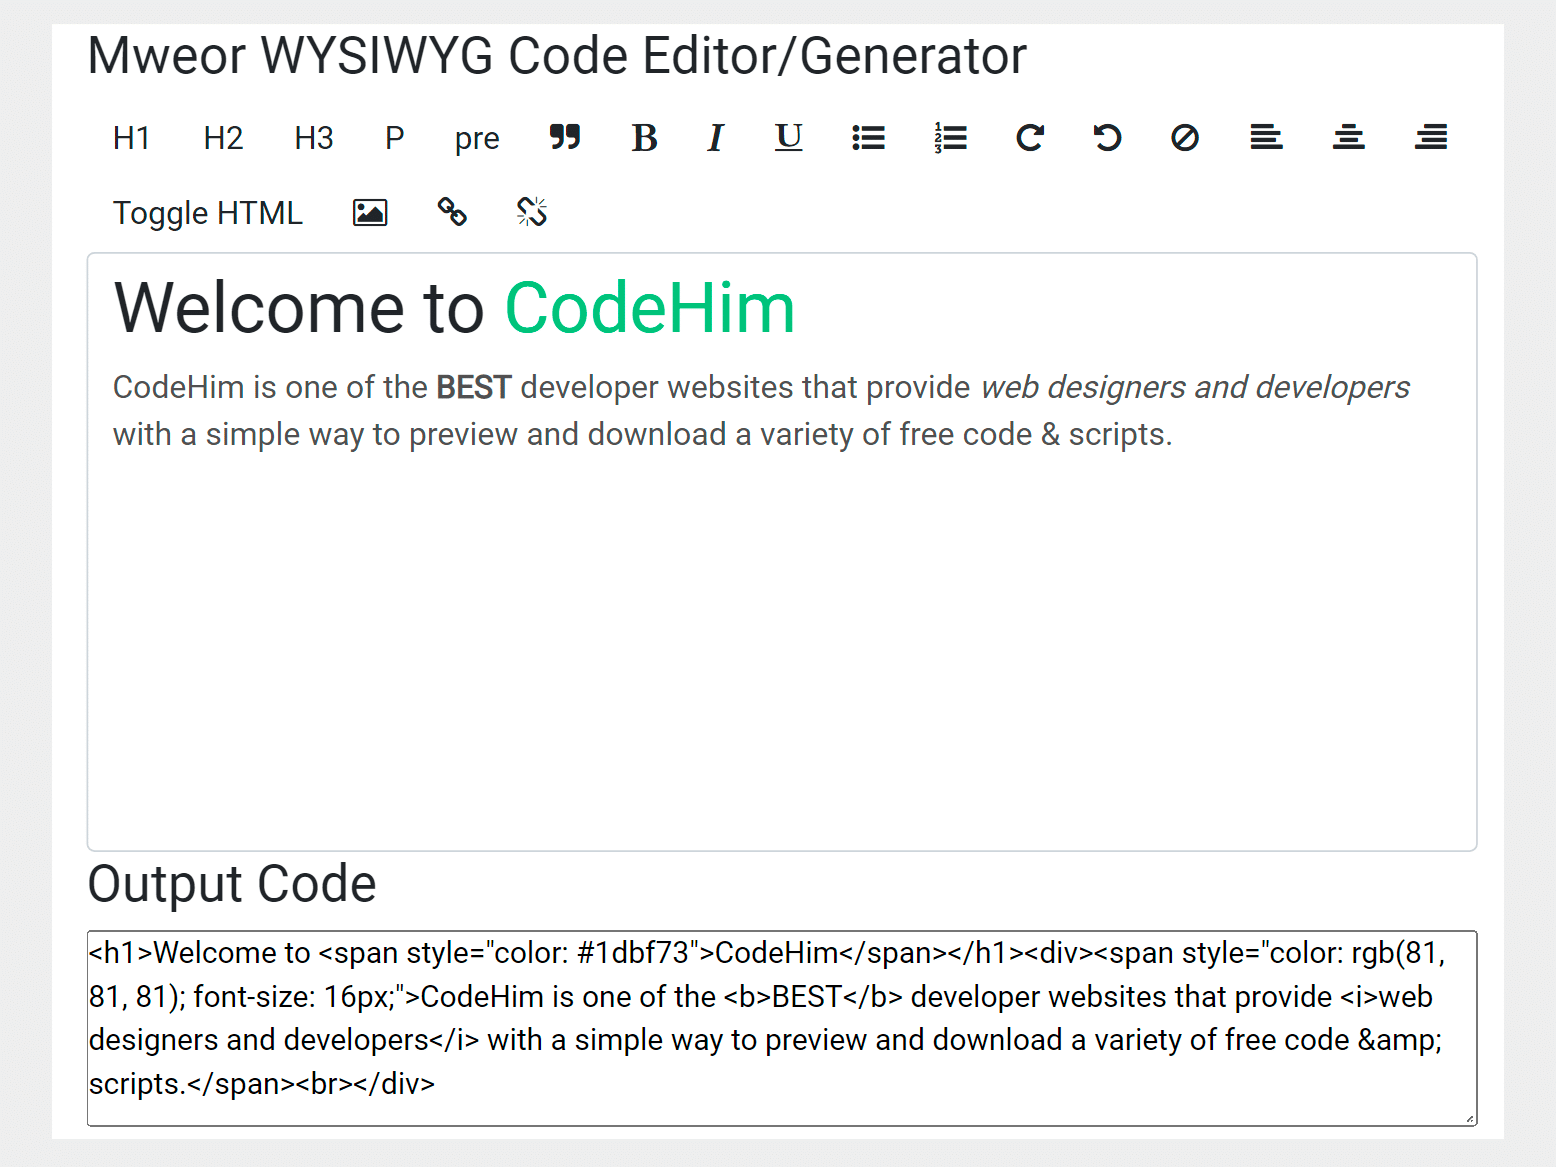Align text to the right
Image resolution: width=1556 pixels, height=1167 pixels.
click(x=1430, y=138)
